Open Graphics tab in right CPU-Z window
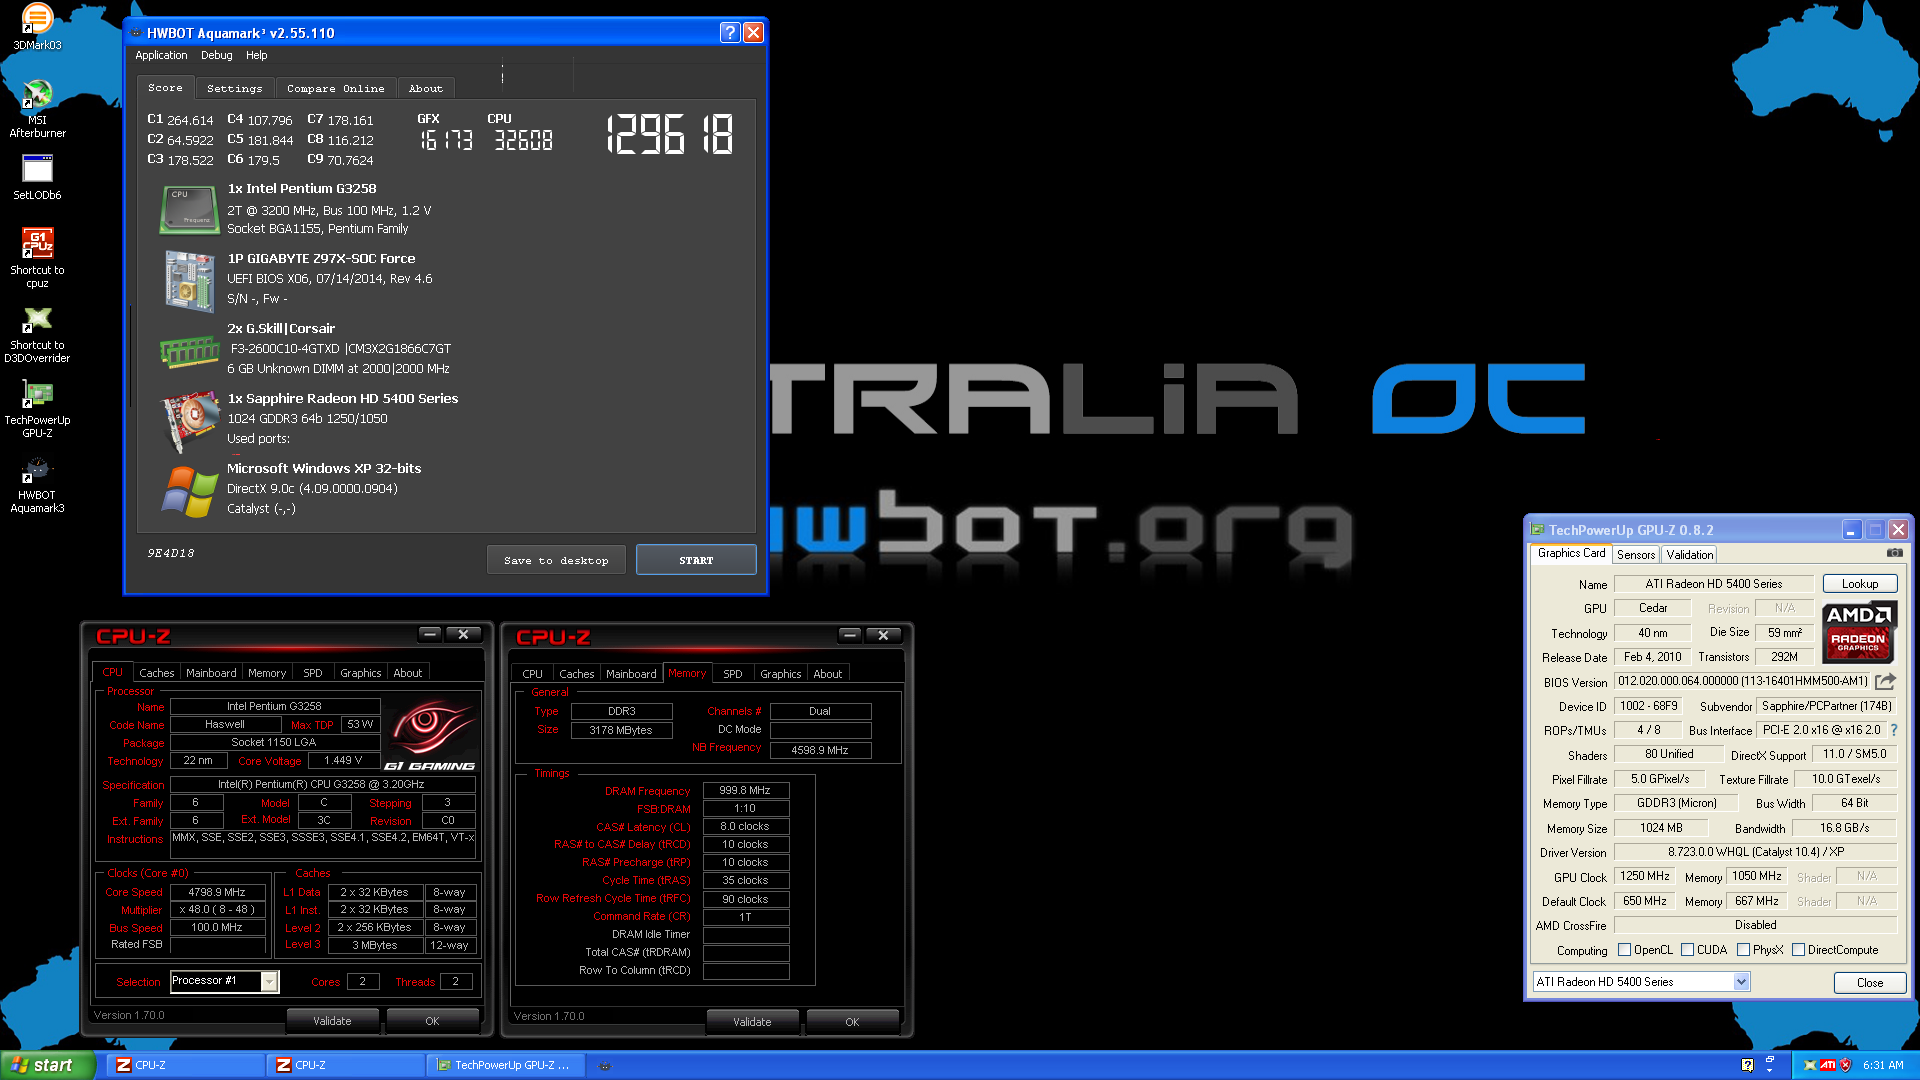This screenshot has height=1080, width=1920. [780, 674]
